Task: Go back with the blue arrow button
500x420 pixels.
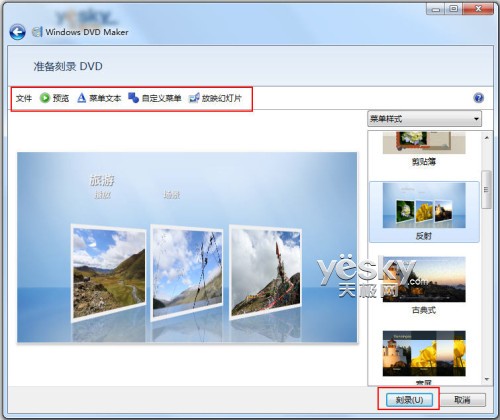Action: pos(17,32)
